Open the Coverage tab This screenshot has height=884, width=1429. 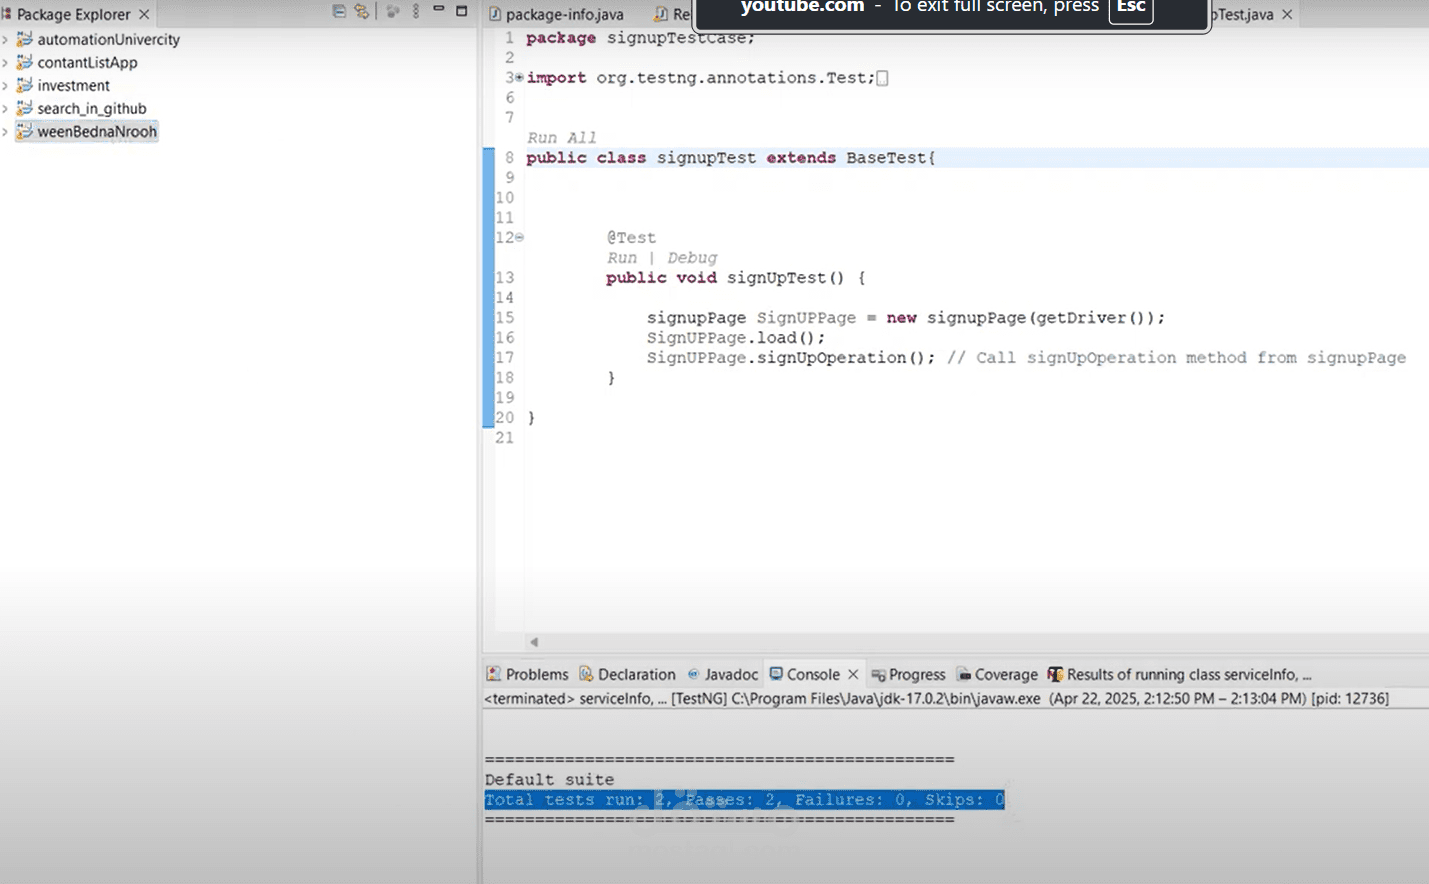coord(997,675)
